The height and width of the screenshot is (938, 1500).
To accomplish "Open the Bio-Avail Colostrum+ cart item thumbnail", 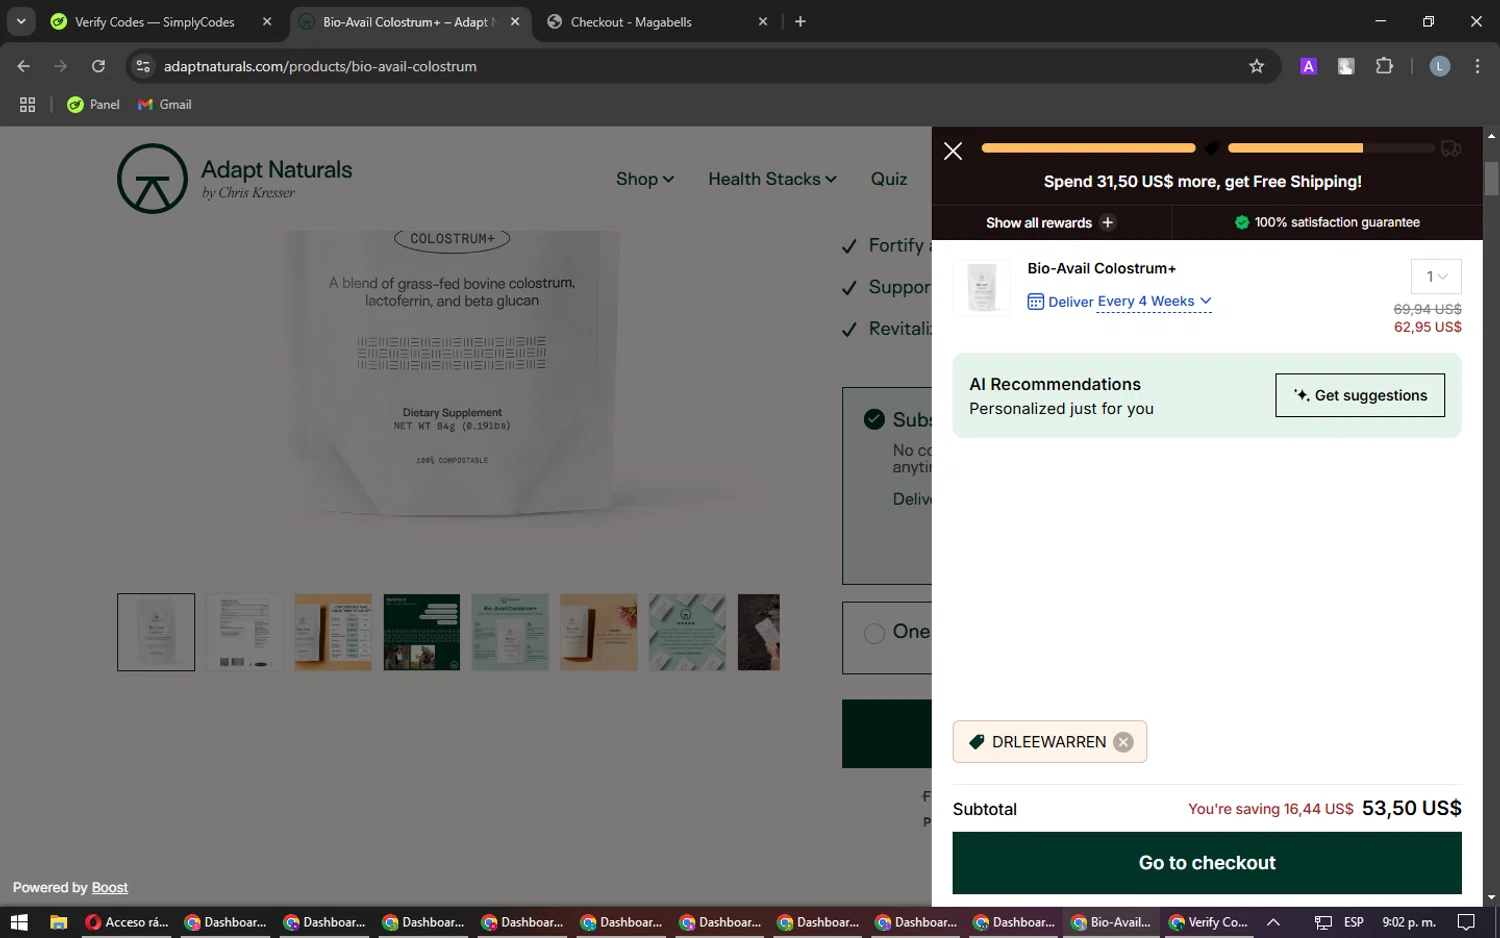I will [982, 288].
